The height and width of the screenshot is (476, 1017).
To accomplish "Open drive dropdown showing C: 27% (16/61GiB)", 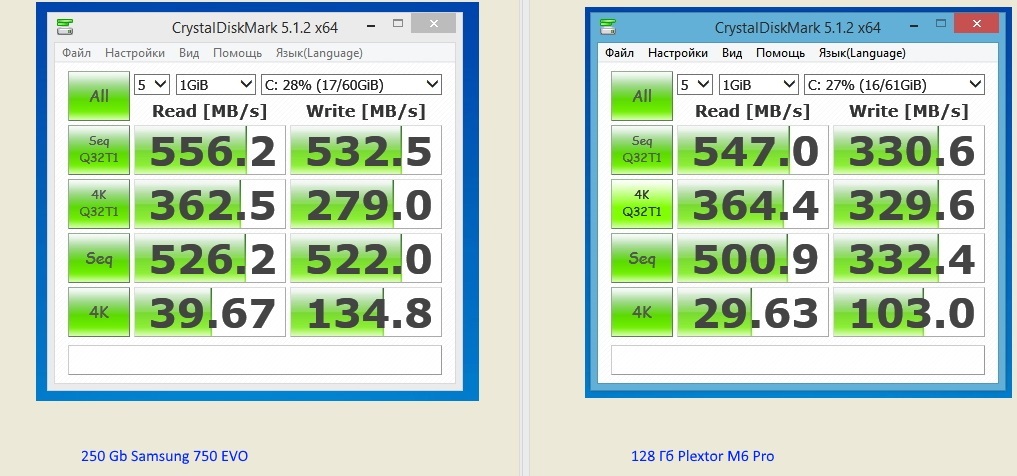I will point(894,84).
